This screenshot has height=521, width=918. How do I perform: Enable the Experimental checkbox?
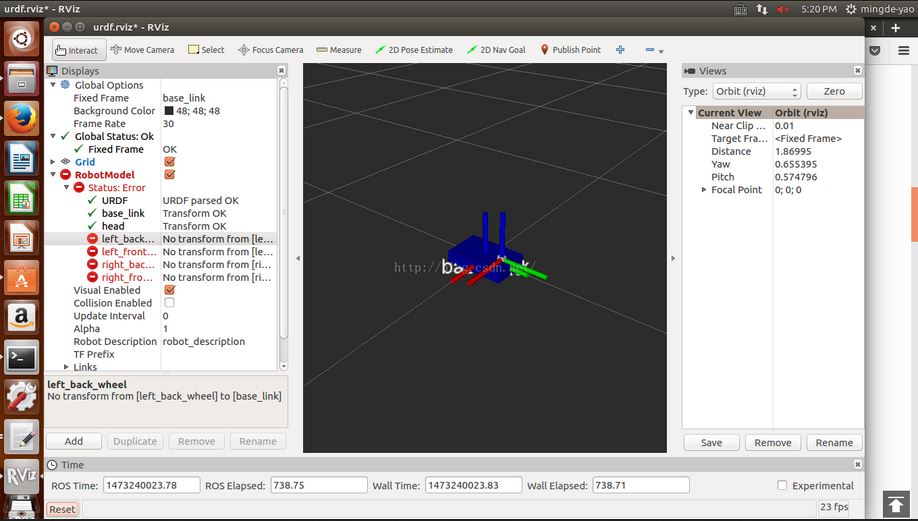coord(782,485)
